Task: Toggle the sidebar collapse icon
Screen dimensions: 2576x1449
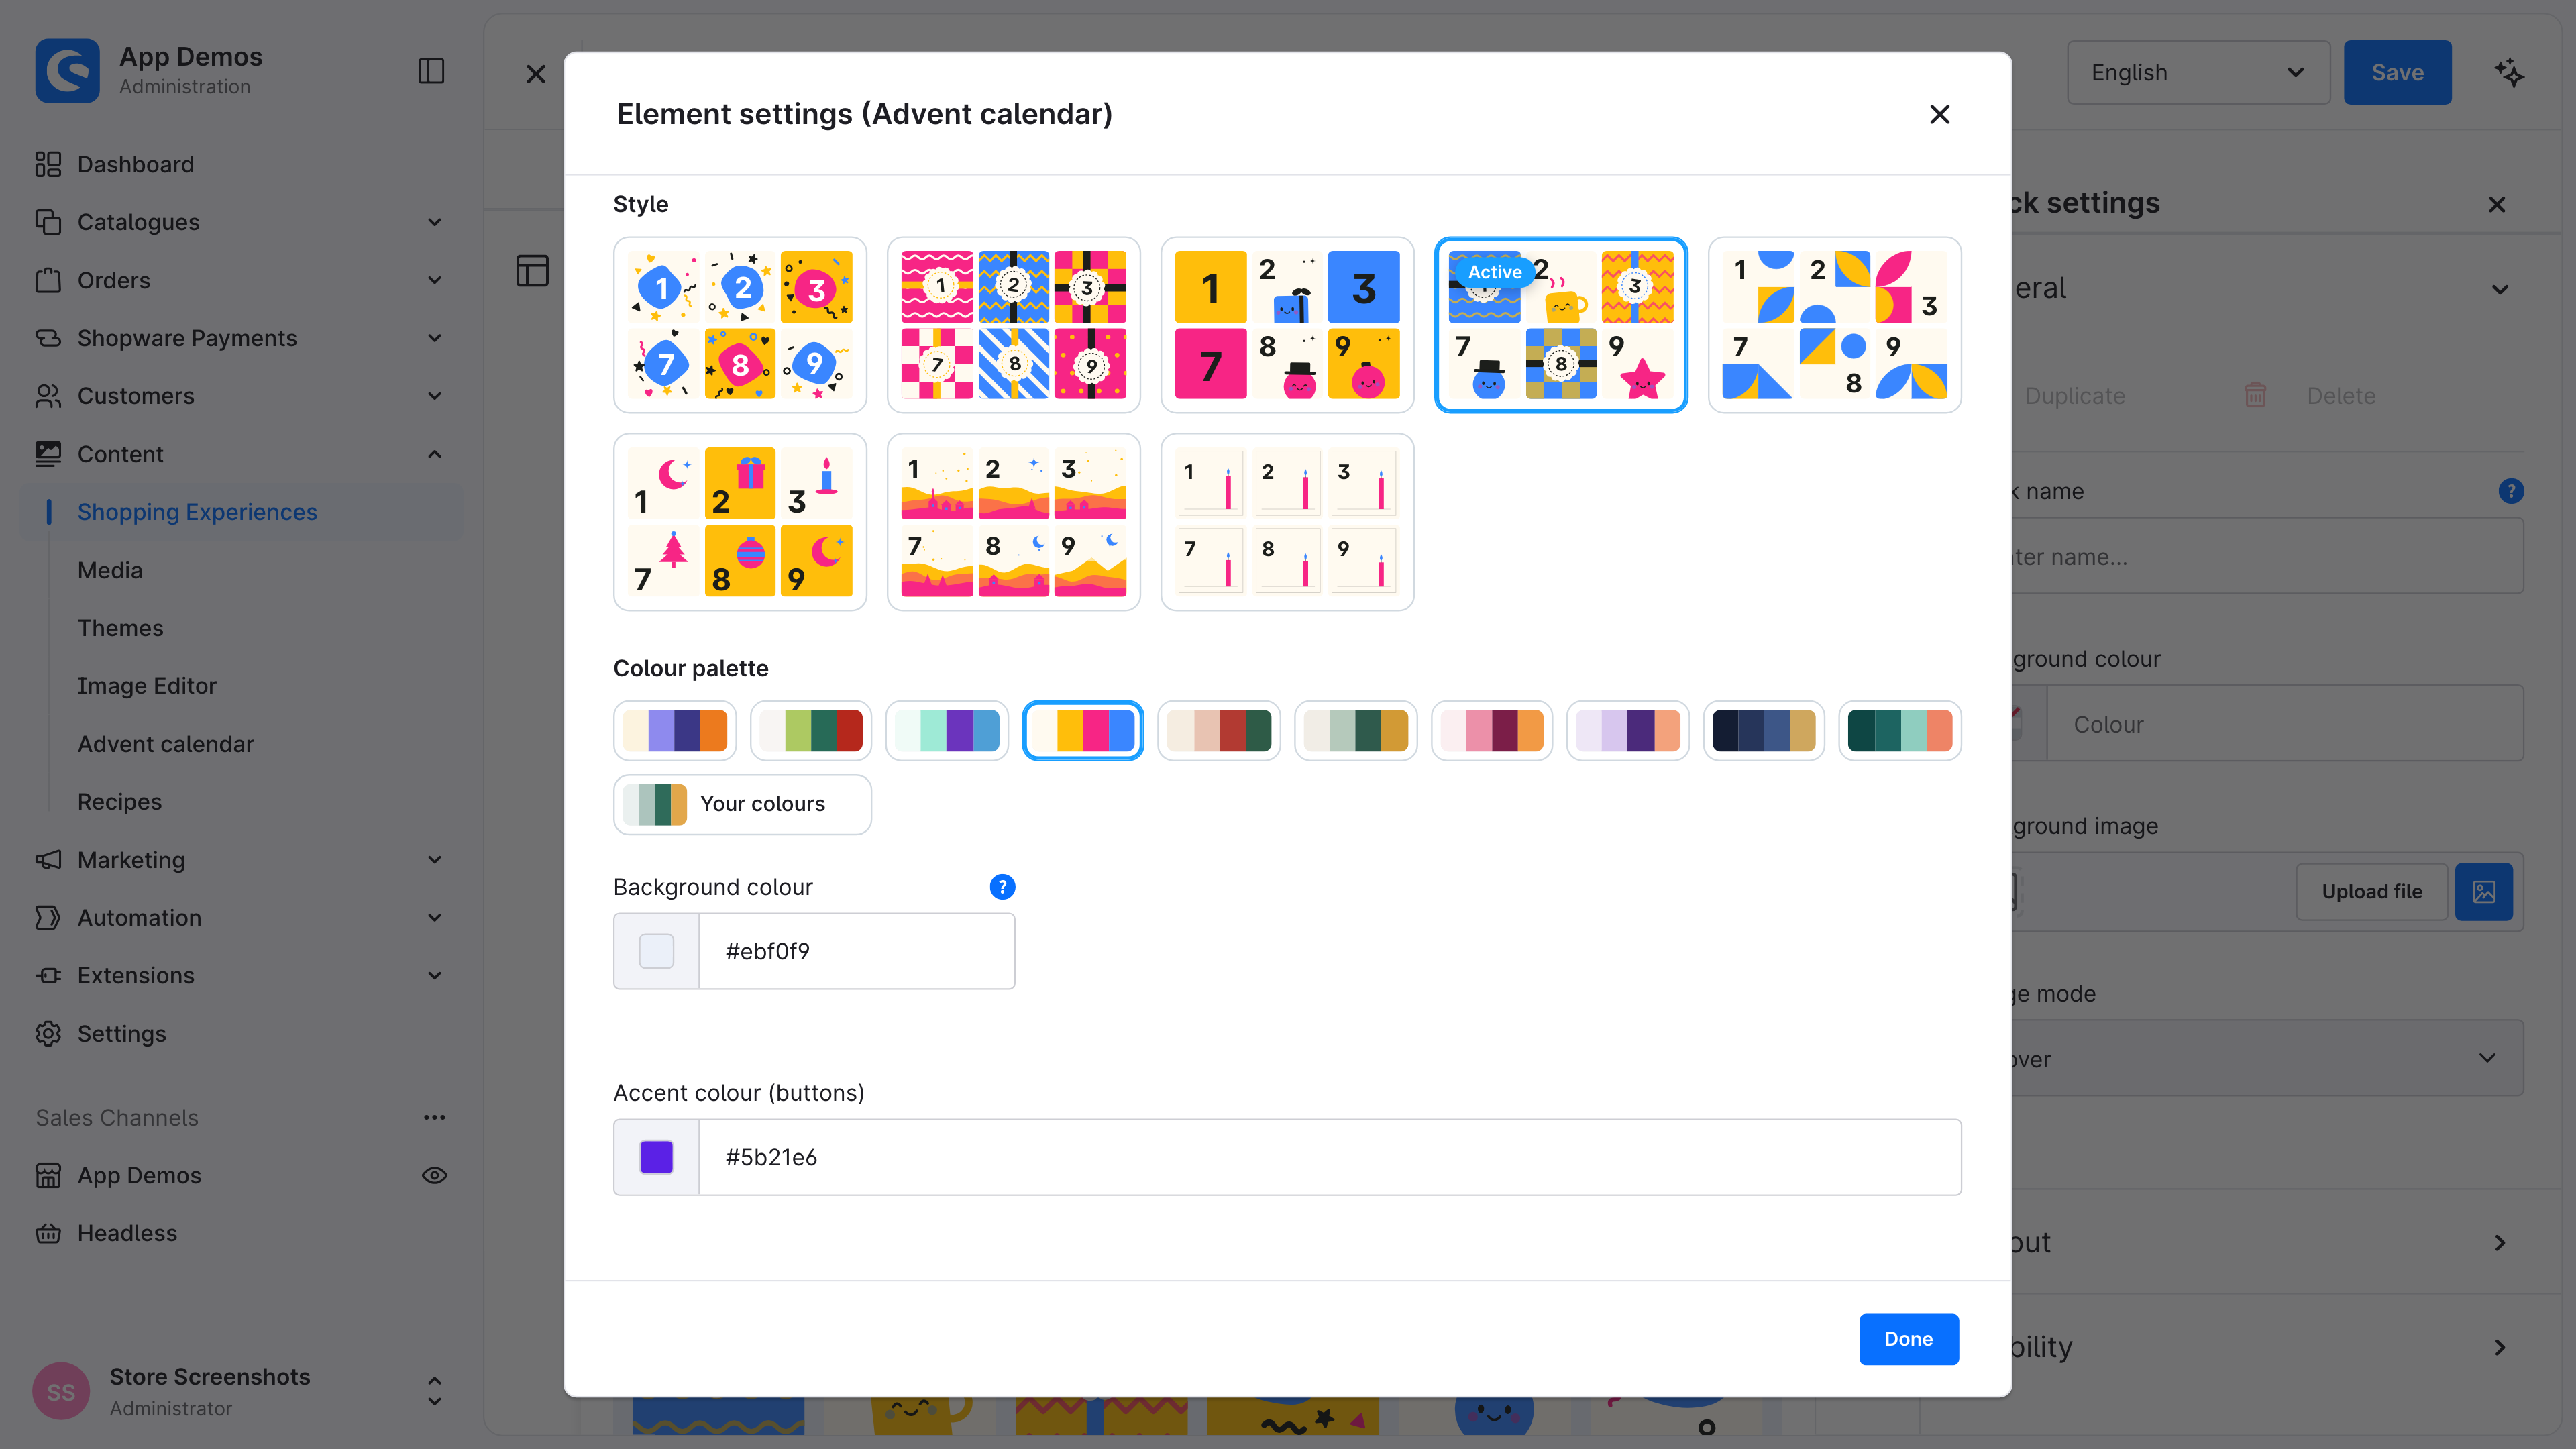Action: tap(431, 71)
